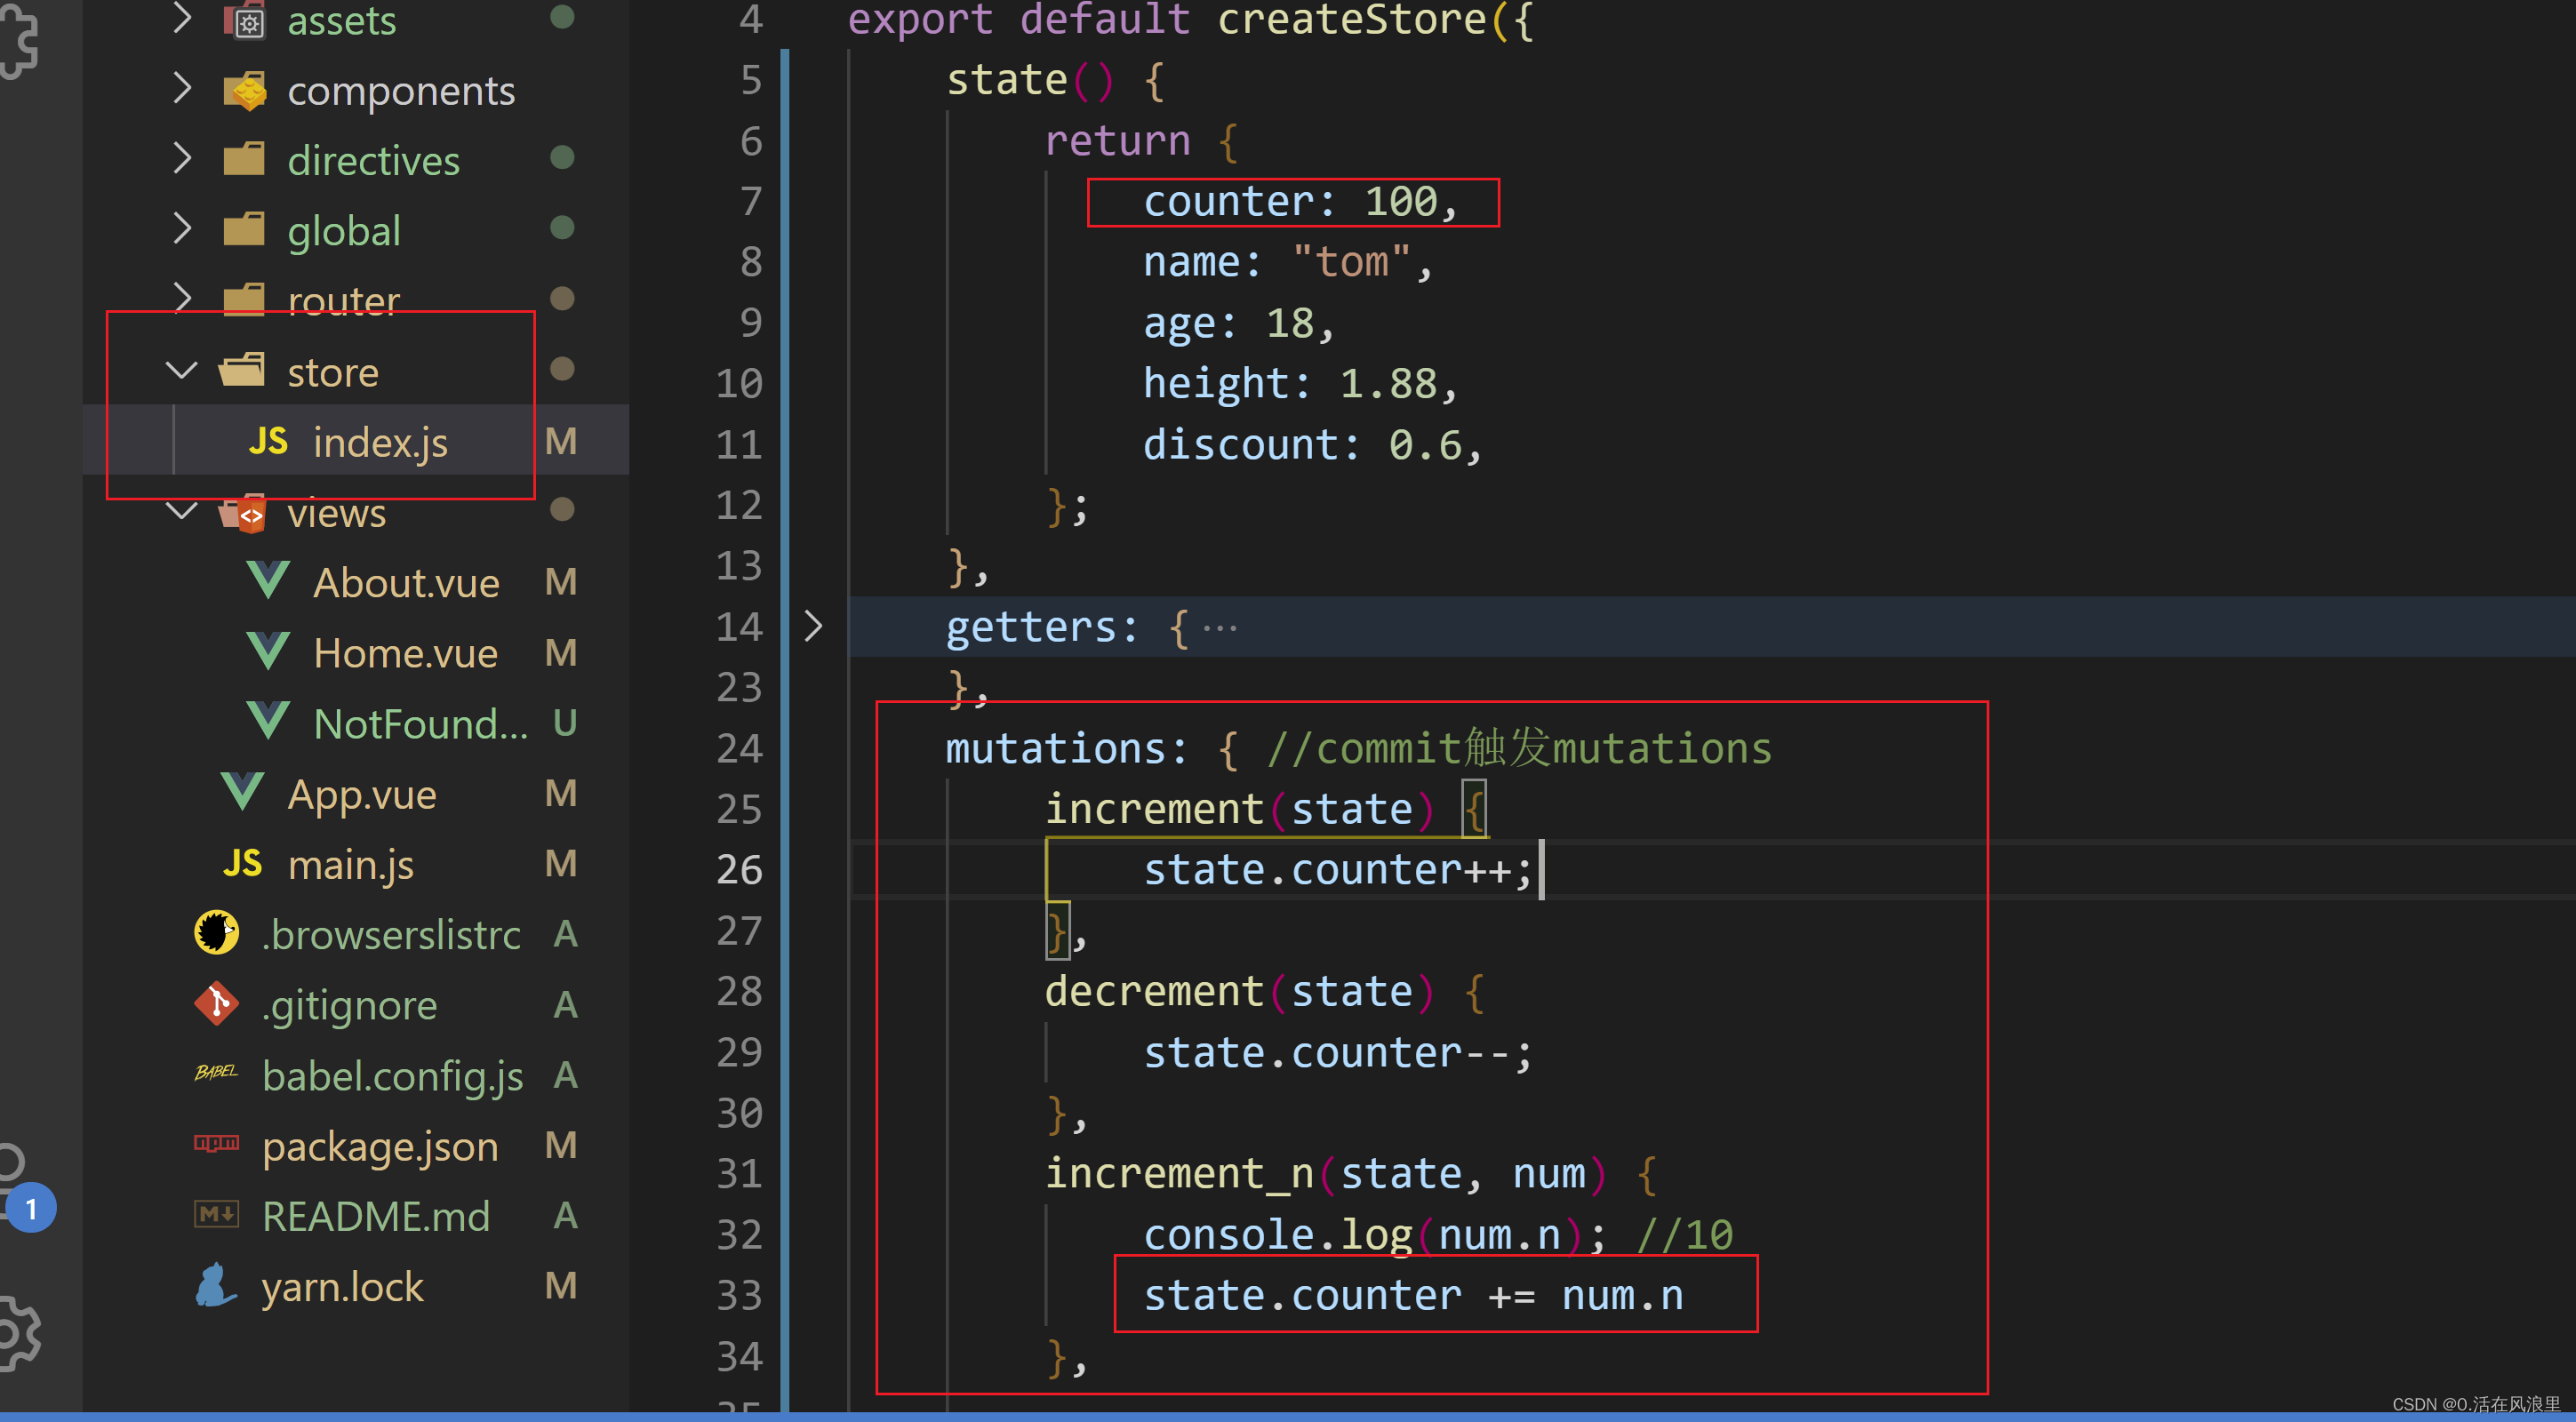Click the directives folder icon
This screenshot has height=1422, width=2576.
tap(244, 159)
